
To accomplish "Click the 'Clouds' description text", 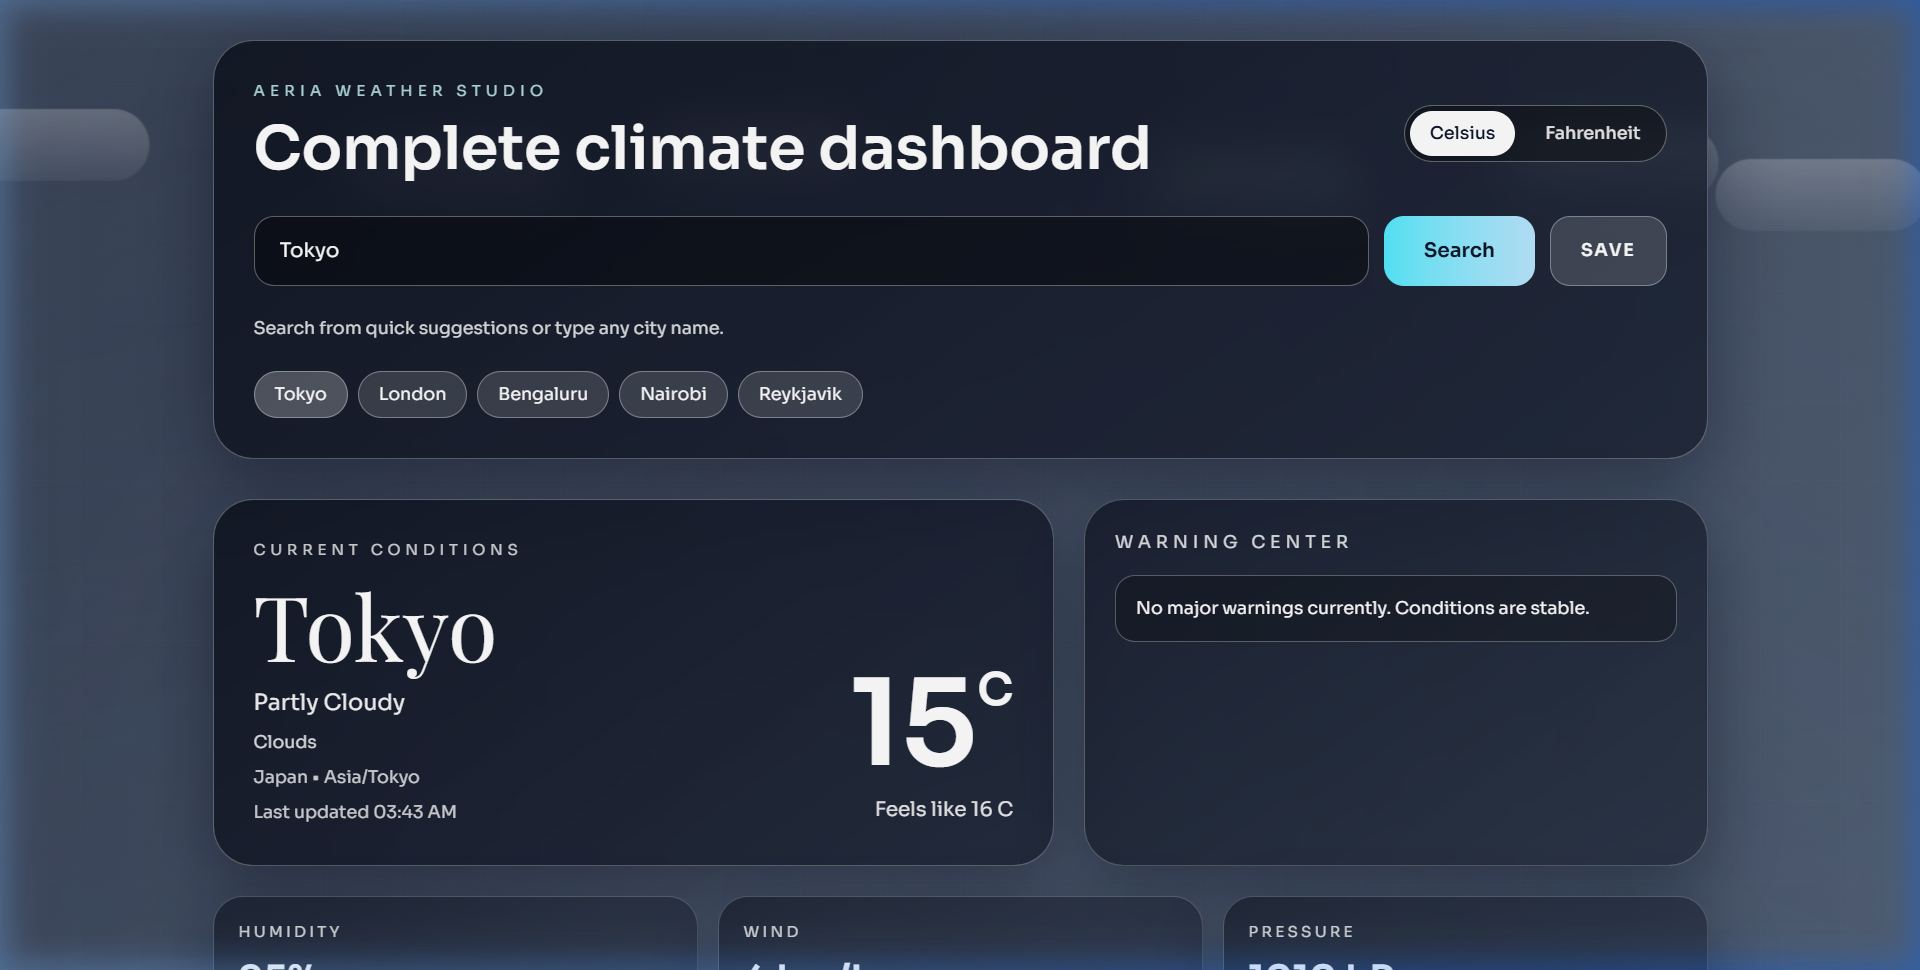I will click(285, 742).
